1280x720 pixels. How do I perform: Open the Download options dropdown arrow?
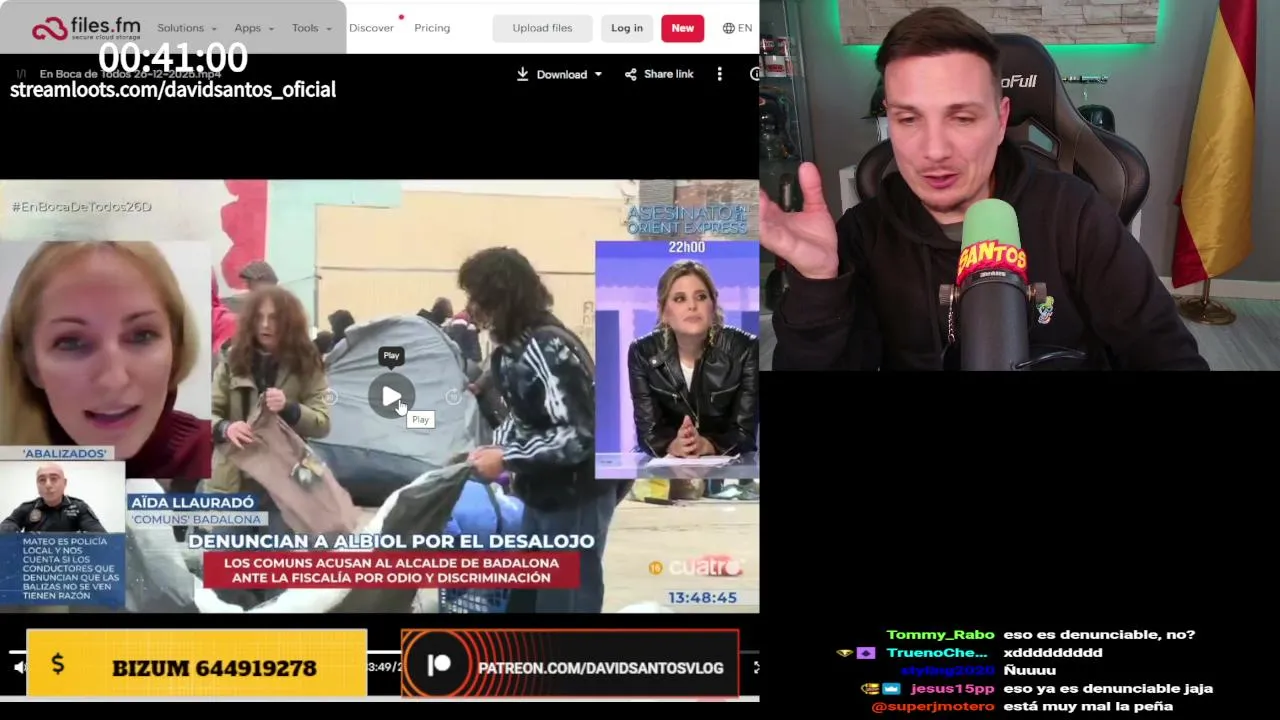598,74
